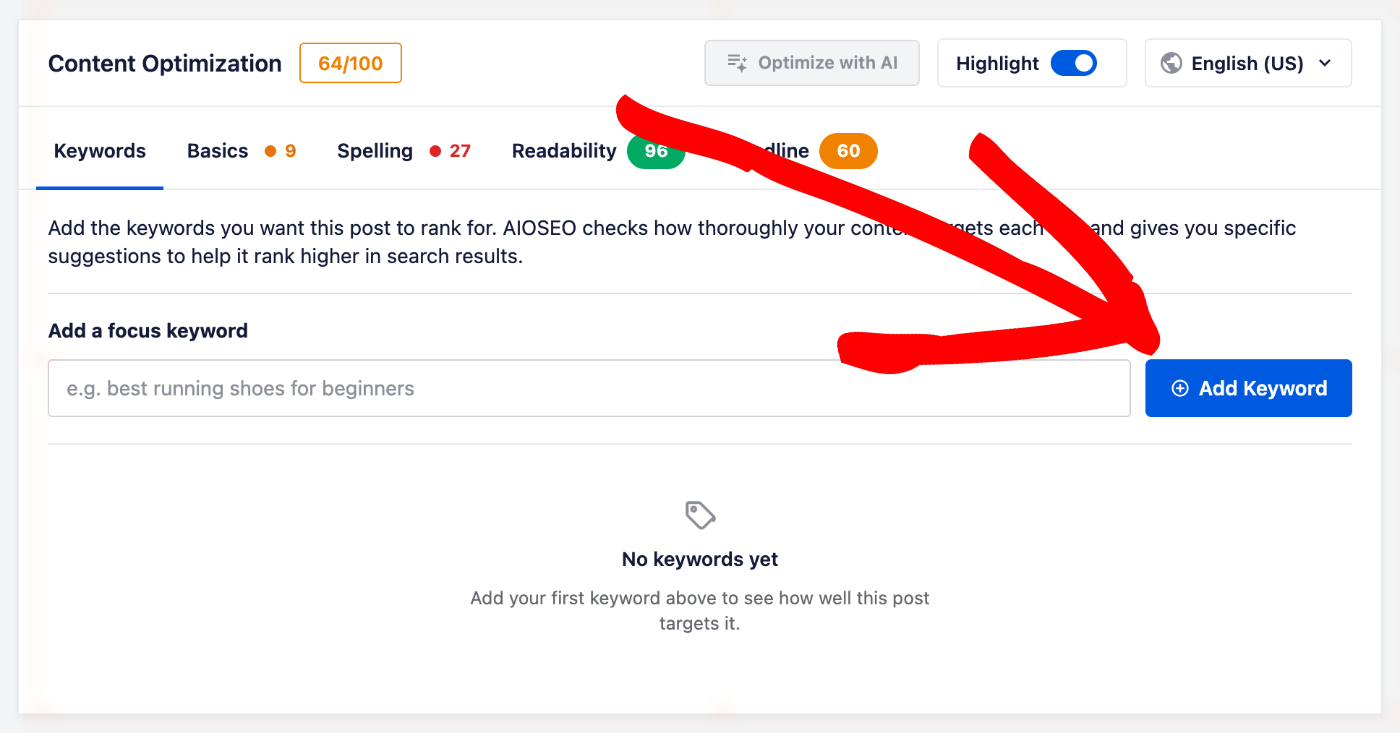Click the plus circle icon on Add Keyword
The image size is (1400, 733).
[x=1180, y=388]
